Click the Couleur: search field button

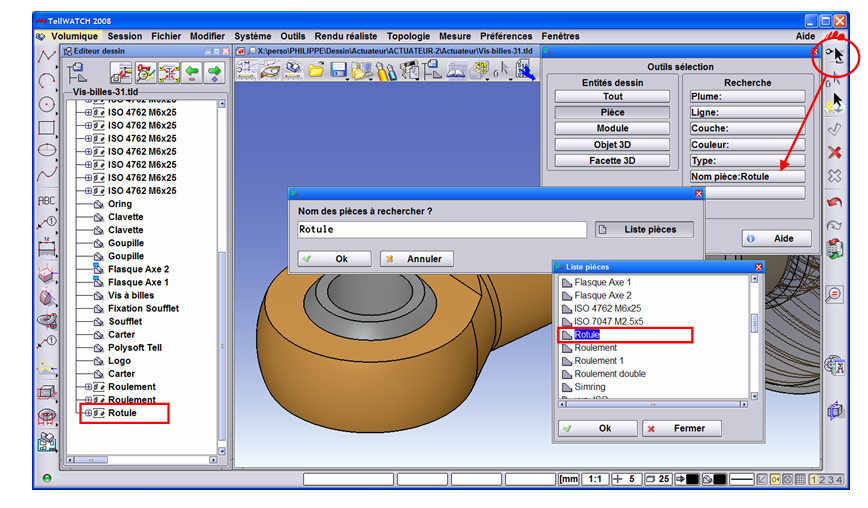pyautogui.click(x=747, y=145)
